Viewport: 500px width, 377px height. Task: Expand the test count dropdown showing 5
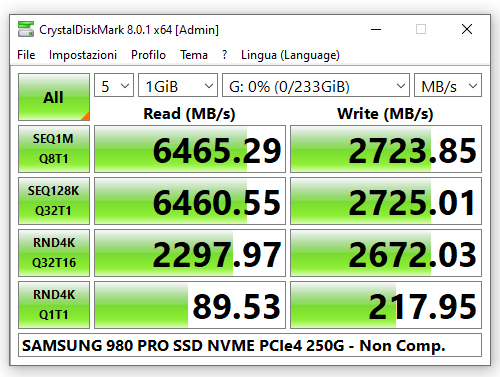coord(114,85)
